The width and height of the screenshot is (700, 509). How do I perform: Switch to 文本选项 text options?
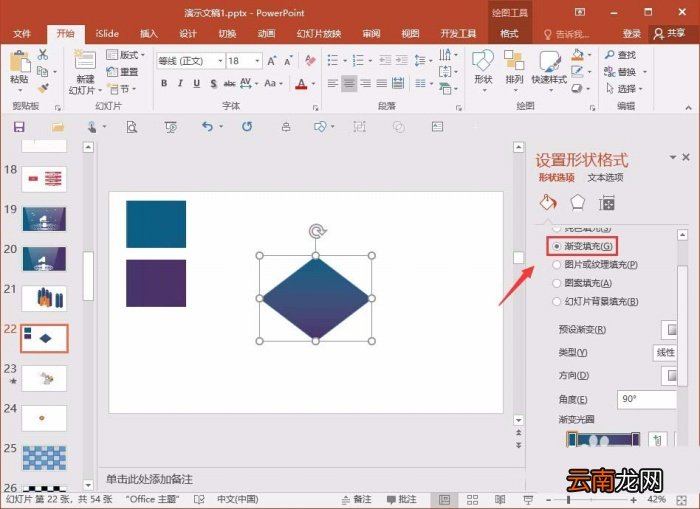click(605, 178)
